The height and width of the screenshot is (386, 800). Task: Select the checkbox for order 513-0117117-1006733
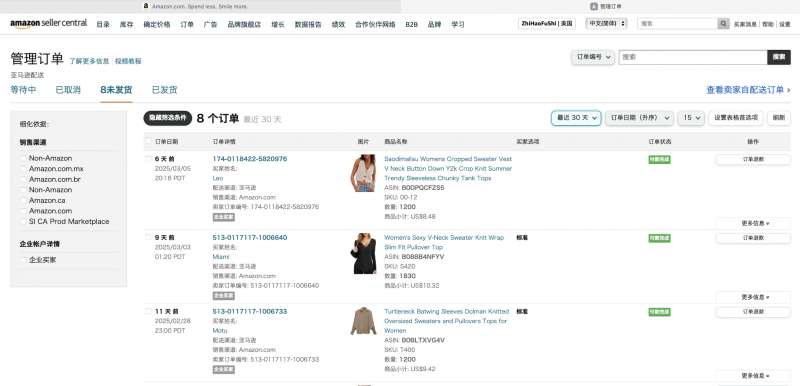point(148,311)
